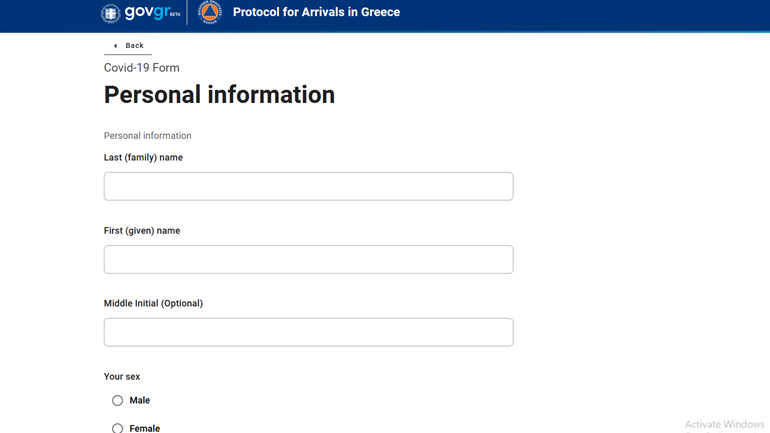Click the orange Civil Protection triangle logo
Screen dimensions: 770x433
pos(209,13)
